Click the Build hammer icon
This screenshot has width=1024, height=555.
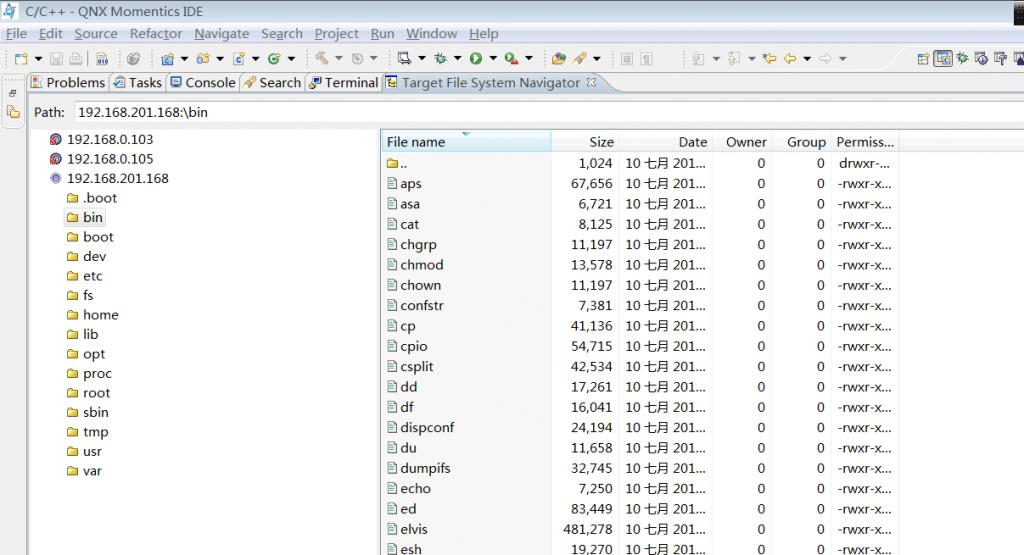(x=321, y=59)
